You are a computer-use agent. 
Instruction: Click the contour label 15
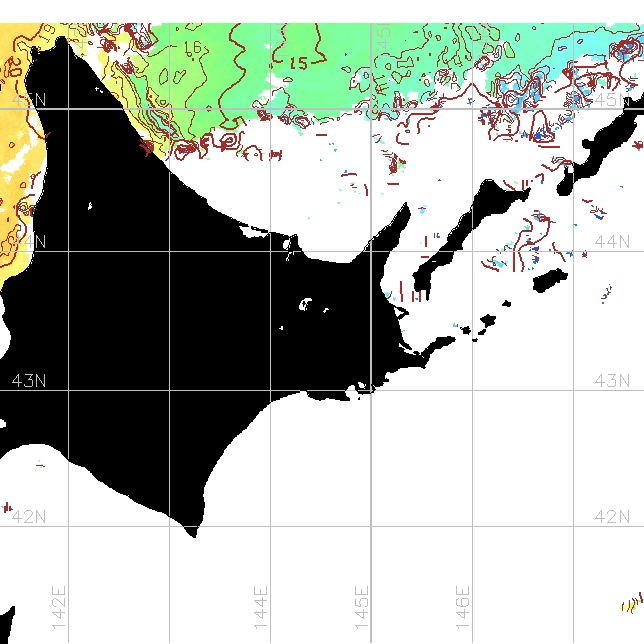pyautogui.click(x=299, y=63)
